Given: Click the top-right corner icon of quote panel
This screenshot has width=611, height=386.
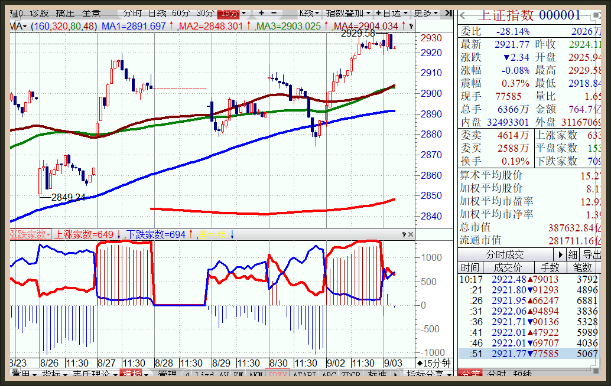Looking at the screenshot, I should [596, 16].
